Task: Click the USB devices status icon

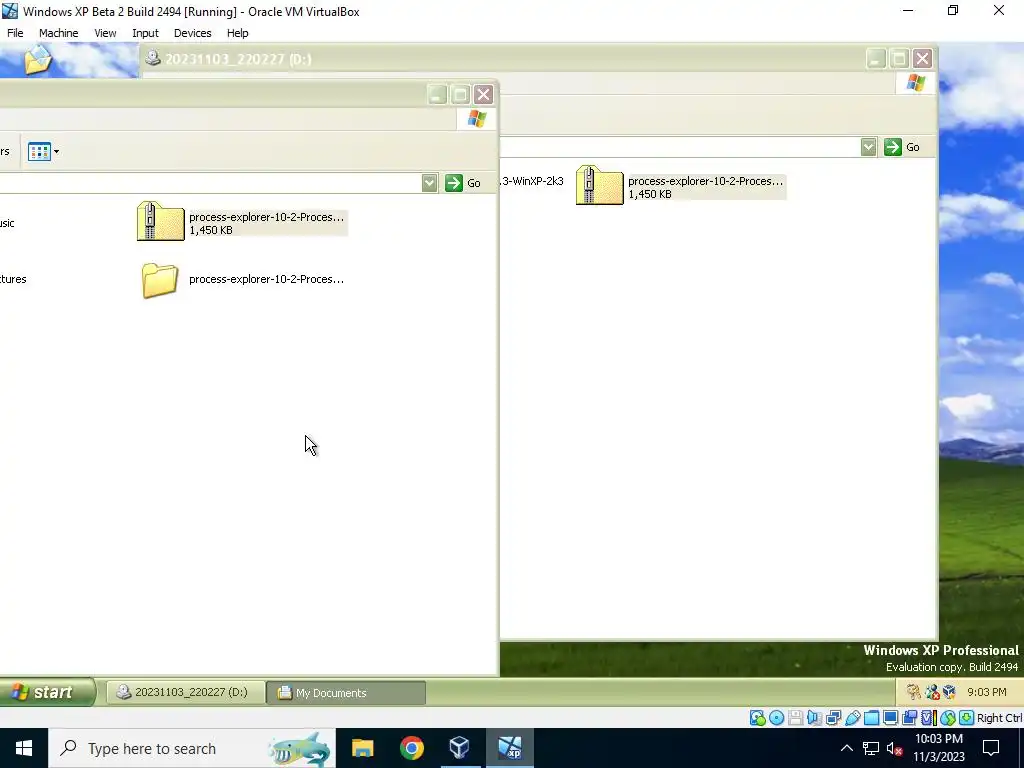Action: tap(852, 718)
